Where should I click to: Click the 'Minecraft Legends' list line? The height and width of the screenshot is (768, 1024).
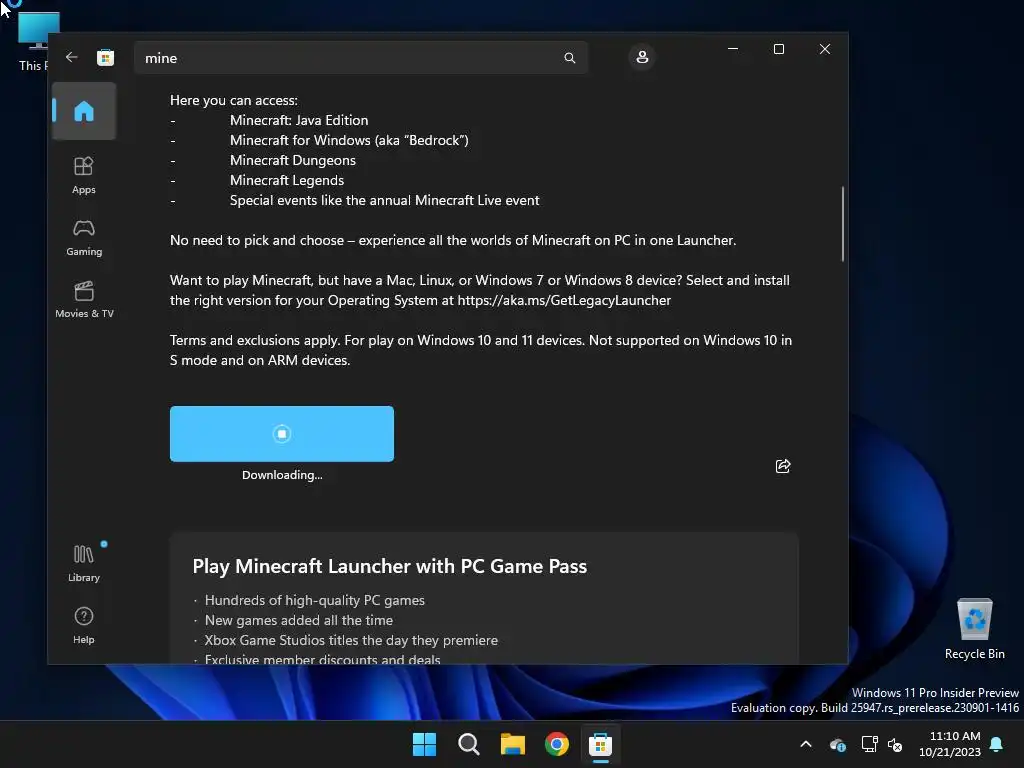tap(287, 180)
